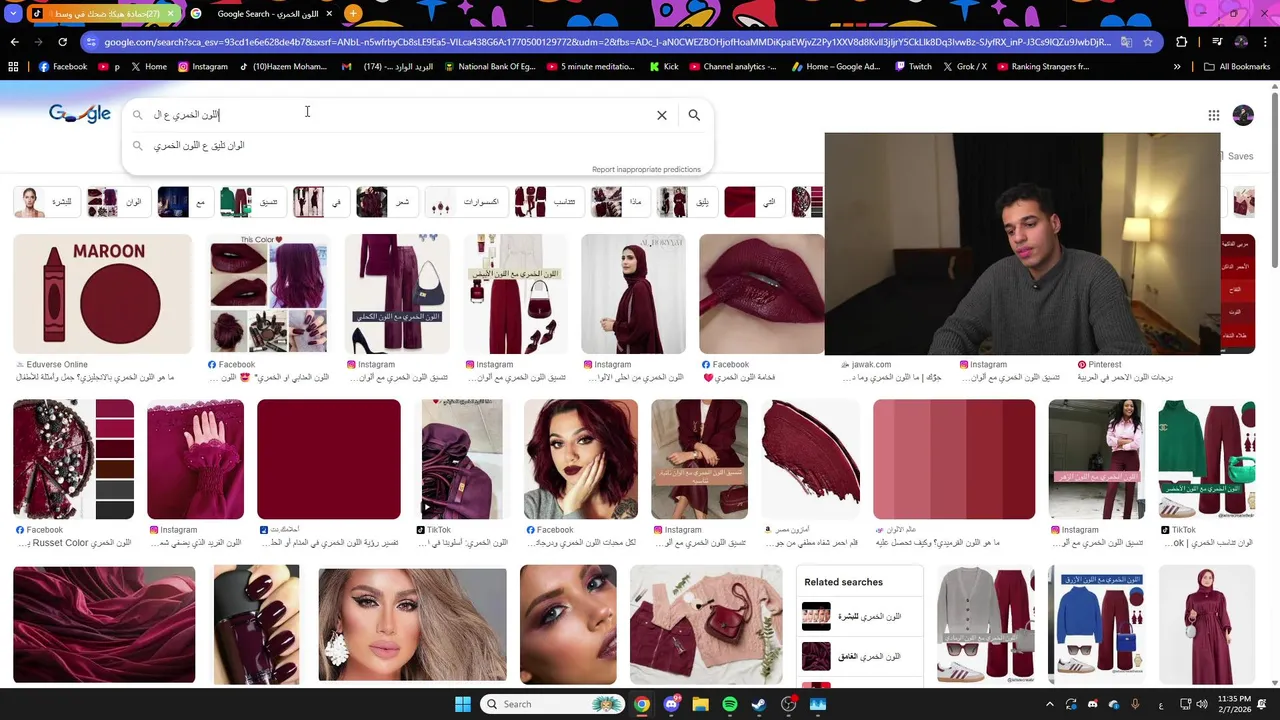Open Discord from the taskbar
The height and width of the screenshot is (720, 1280).
[x=671, y=704]
